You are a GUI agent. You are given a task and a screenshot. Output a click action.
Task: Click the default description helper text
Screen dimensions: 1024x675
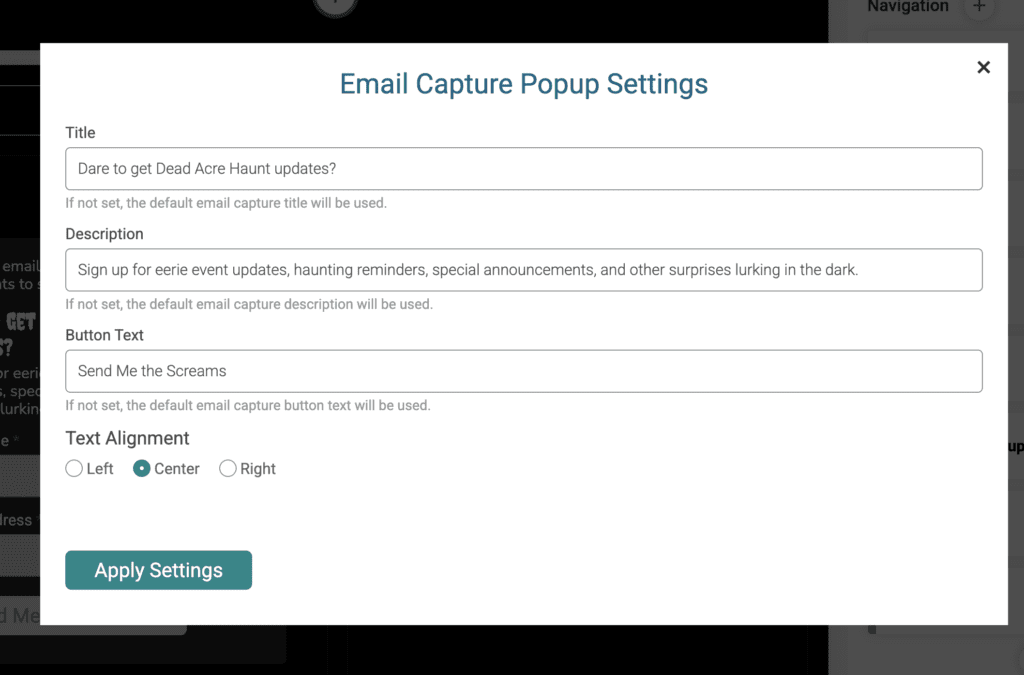(x=249, y=304)
